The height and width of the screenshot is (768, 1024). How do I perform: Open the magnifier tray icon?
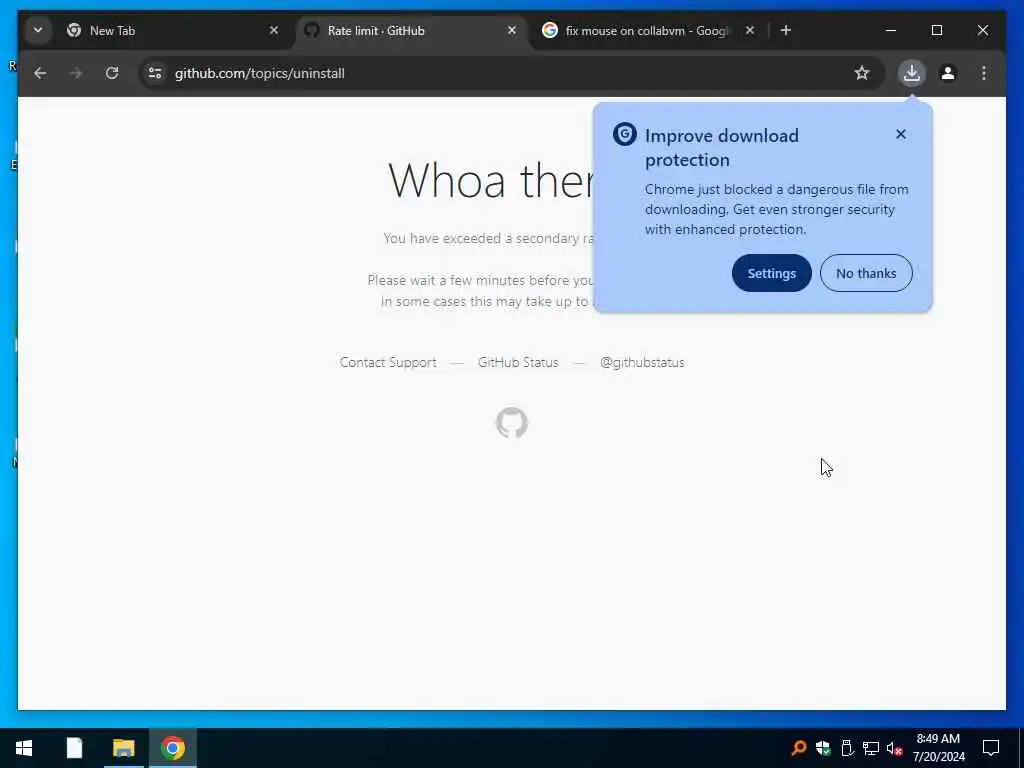(798, 748)
